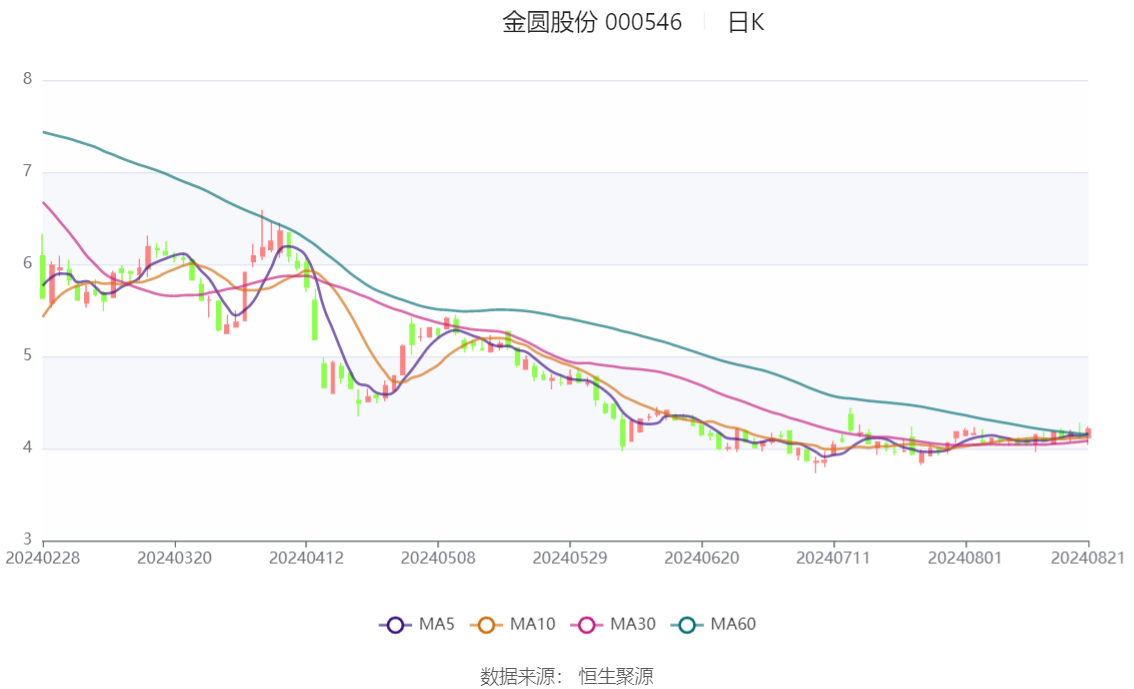
Task: Click the y-axis value 6
Action: click(27, 263)
